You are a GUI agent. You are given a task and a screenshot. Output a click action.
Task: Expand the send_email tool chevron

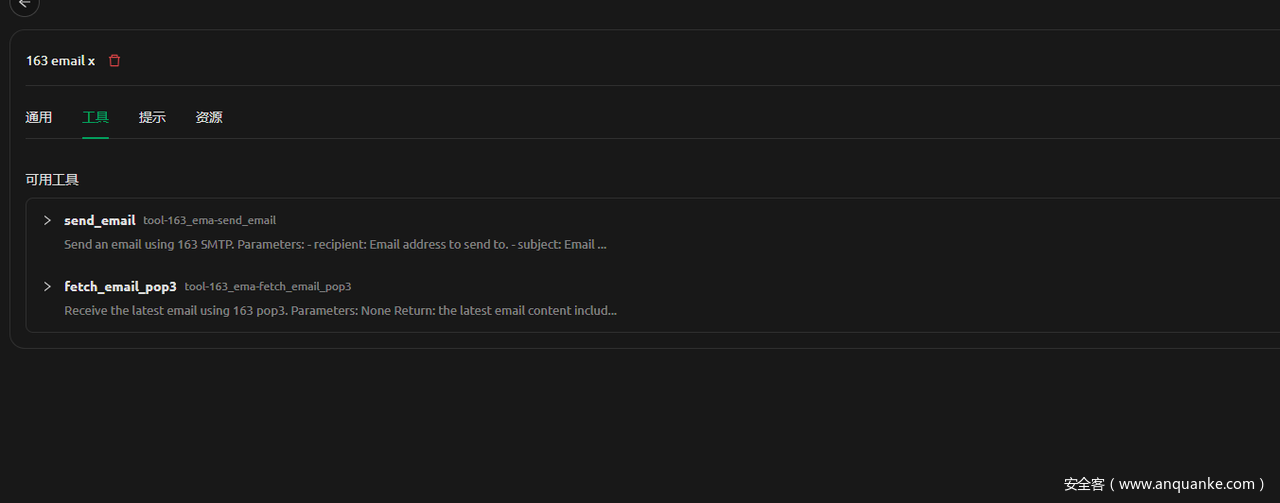(x=47, y=220)
